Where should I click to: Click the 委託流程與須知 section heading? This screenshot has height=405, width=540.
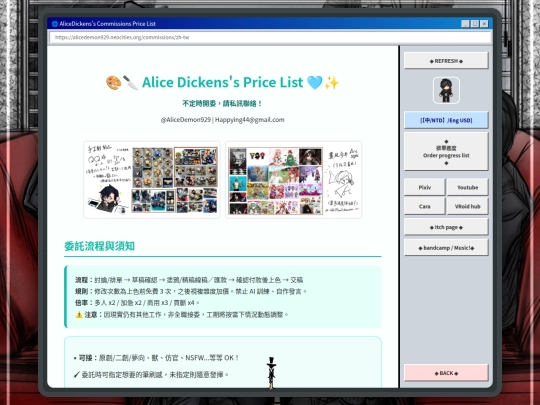click(x=100, y=246)
